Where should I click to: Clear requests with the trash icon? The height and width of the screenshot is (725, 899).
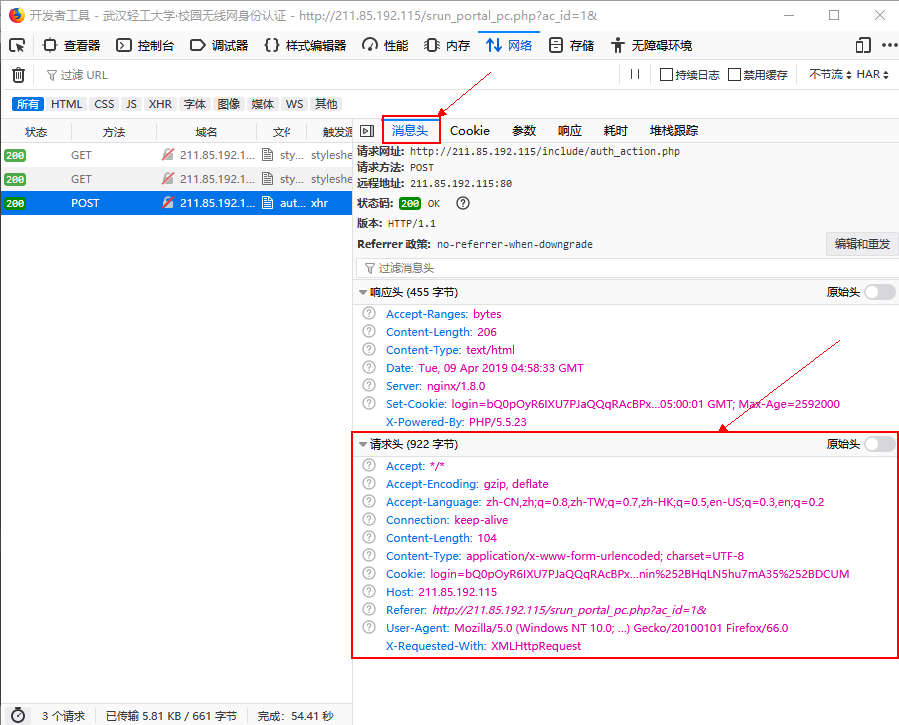point(18,75)
